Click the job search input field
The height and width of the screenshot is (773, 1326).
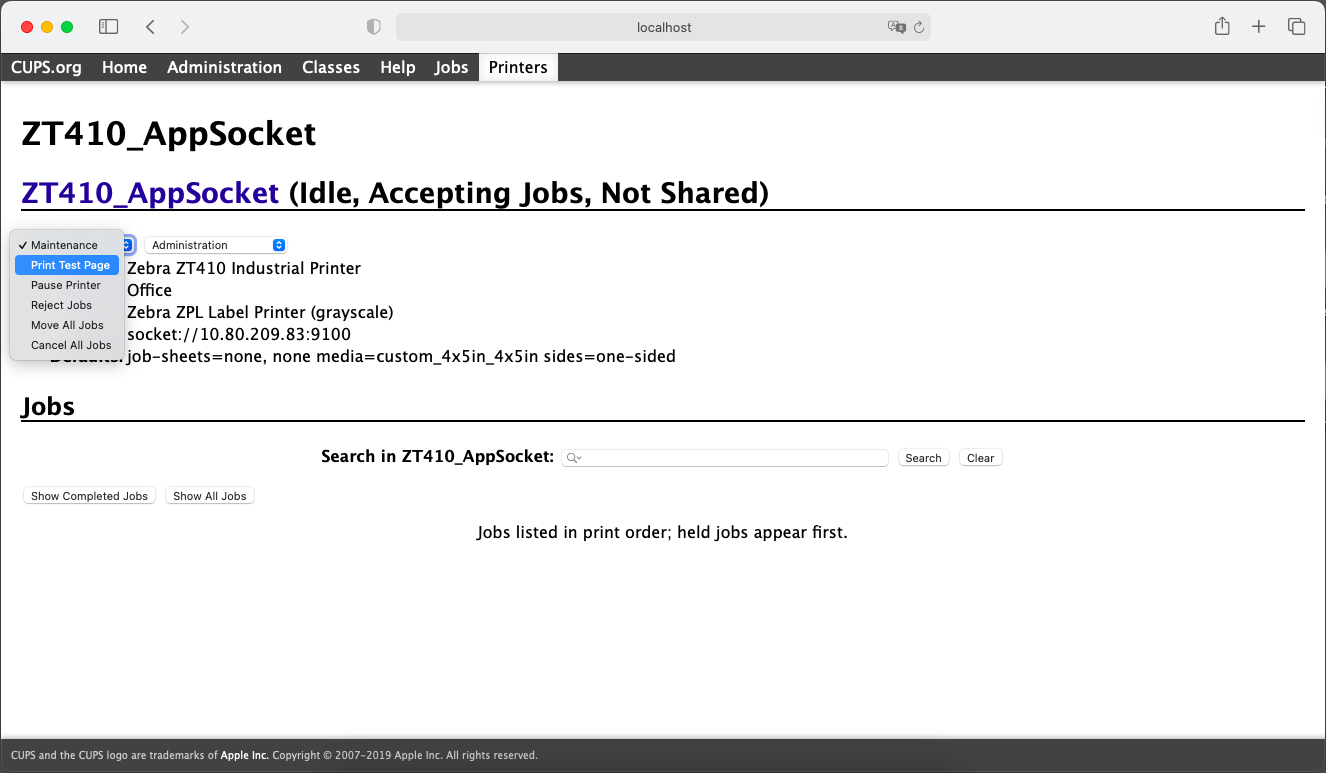(x=730, y=458)
